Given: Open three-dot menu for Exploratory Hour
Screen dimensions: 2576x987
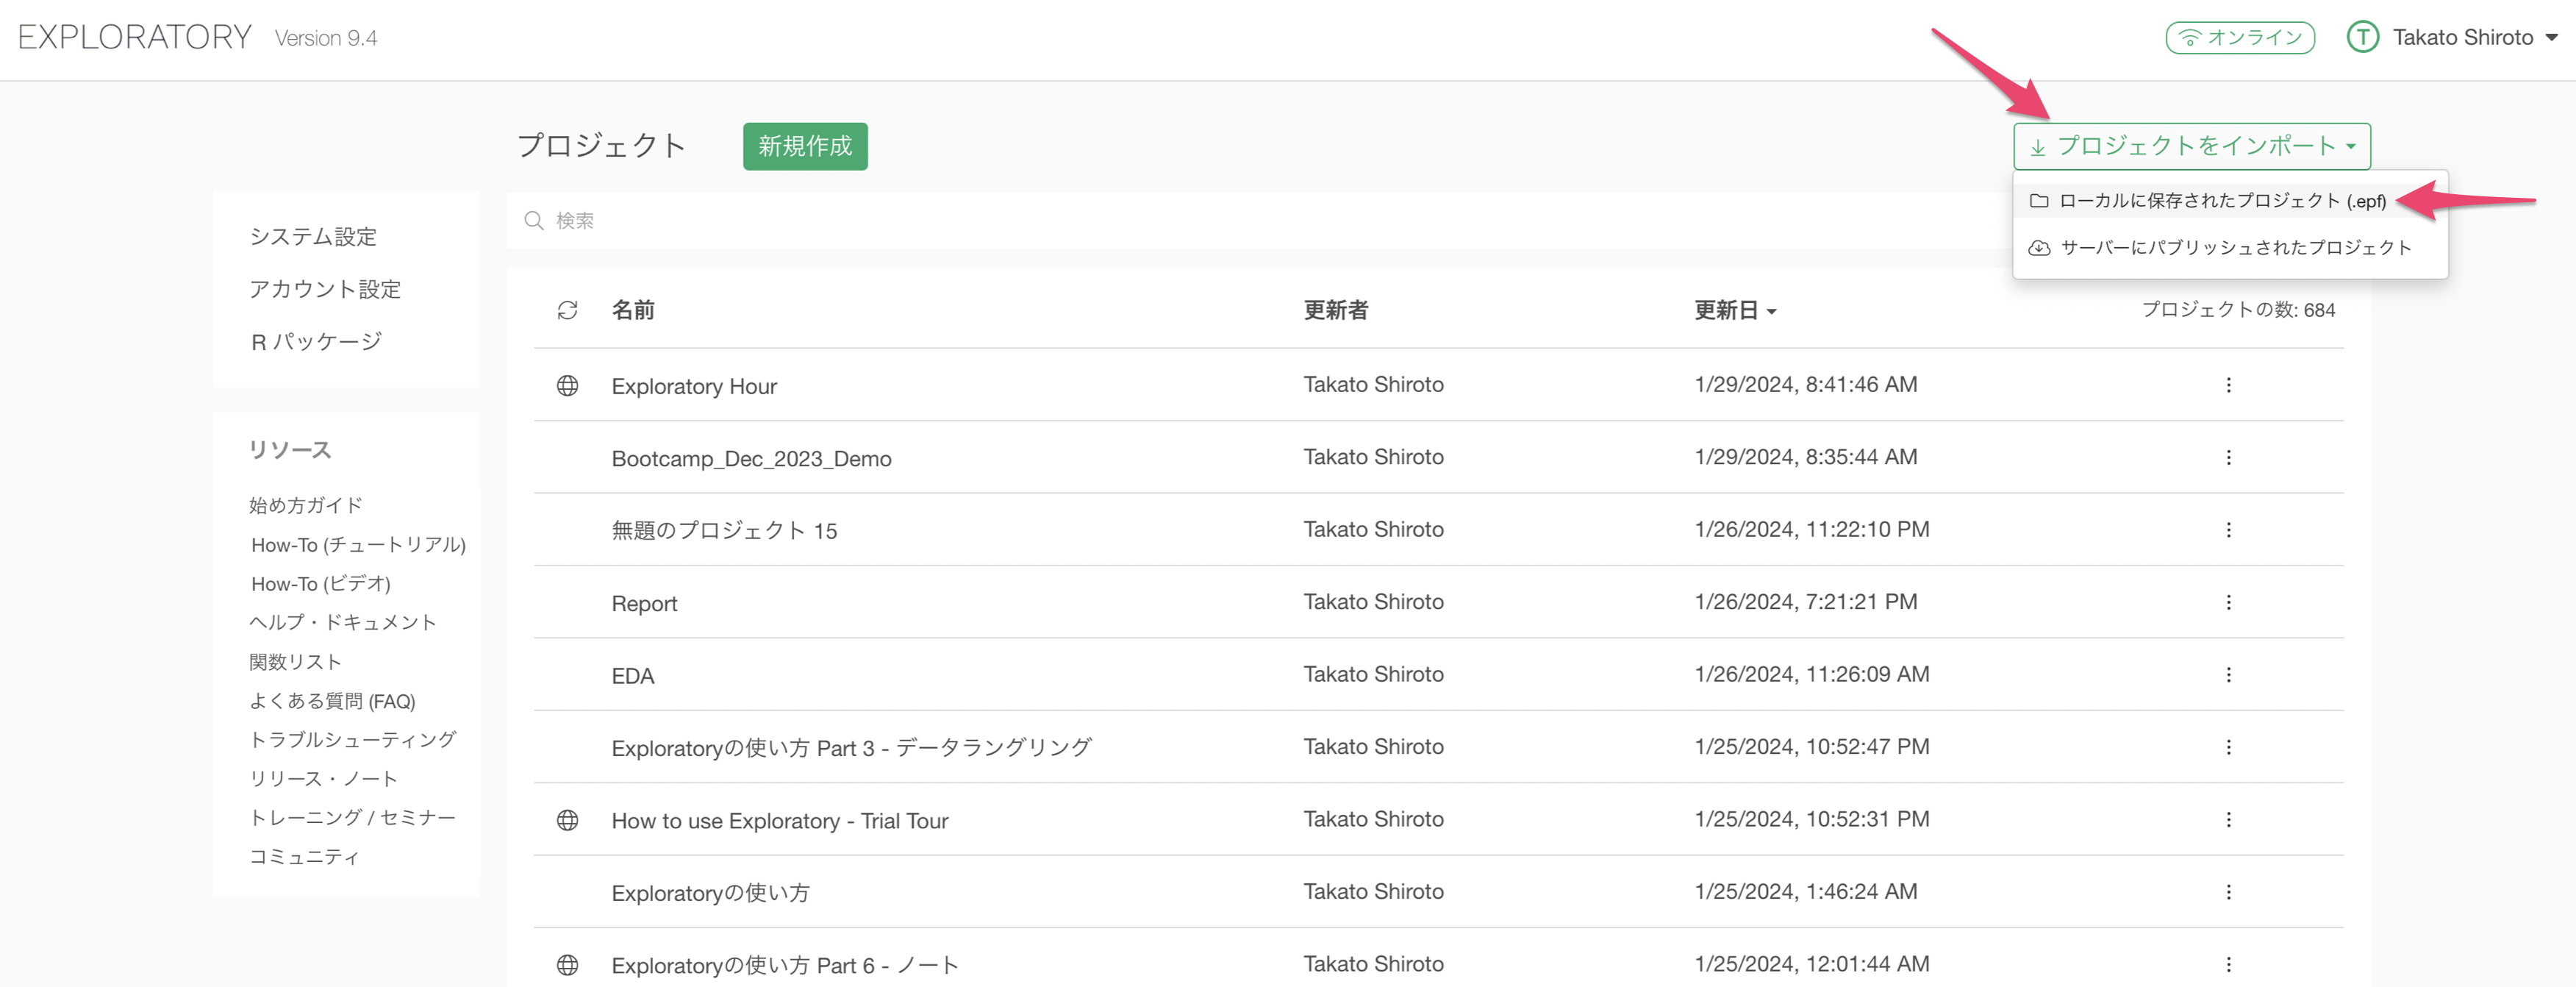Looking at the screenshot, I should (2228, 385).
